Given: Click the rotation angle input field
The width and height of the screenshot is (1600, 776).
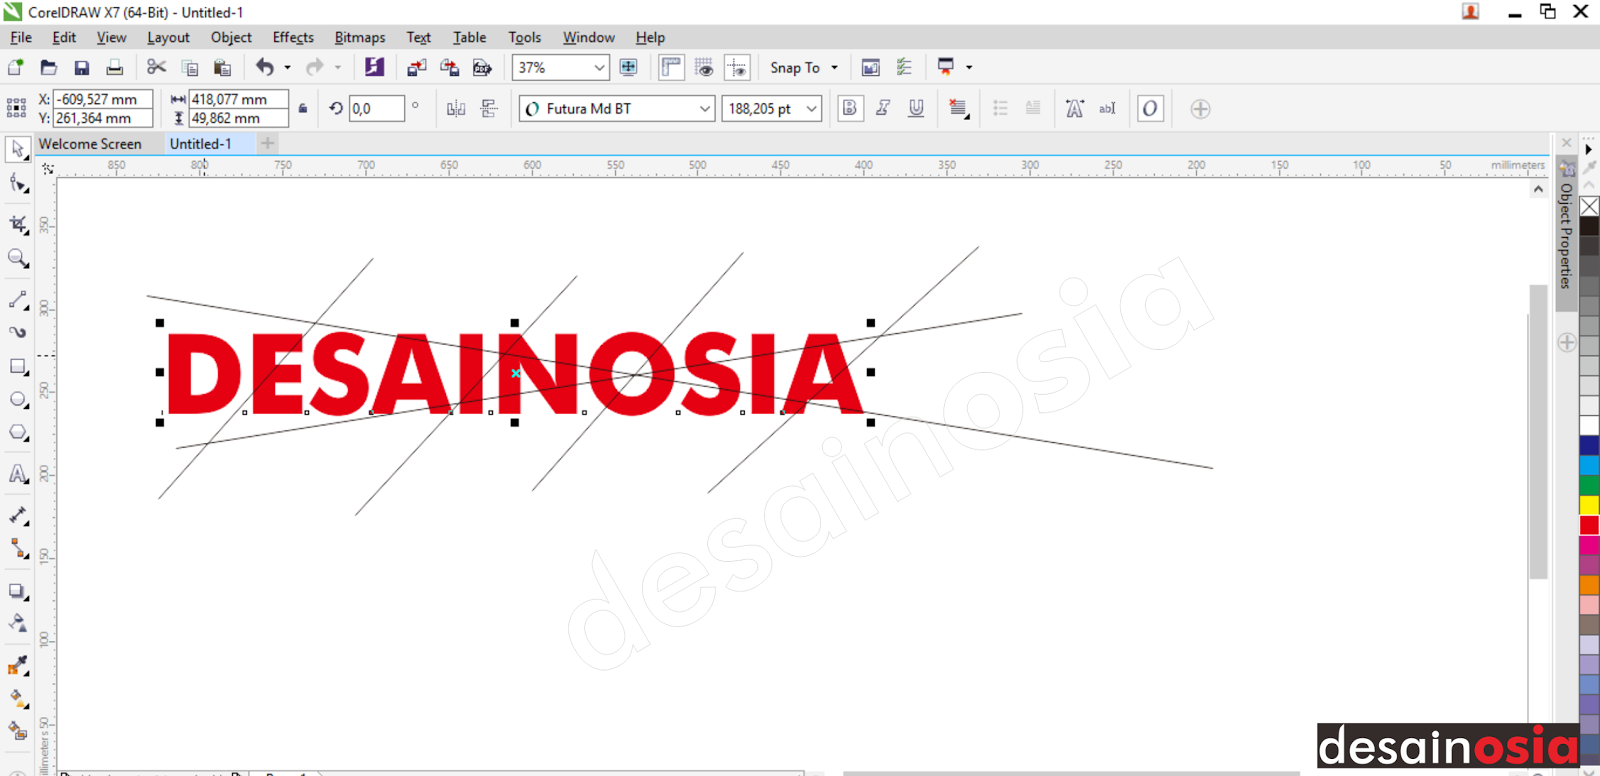Looking at the screenshot, I should [x=376, y=108].
